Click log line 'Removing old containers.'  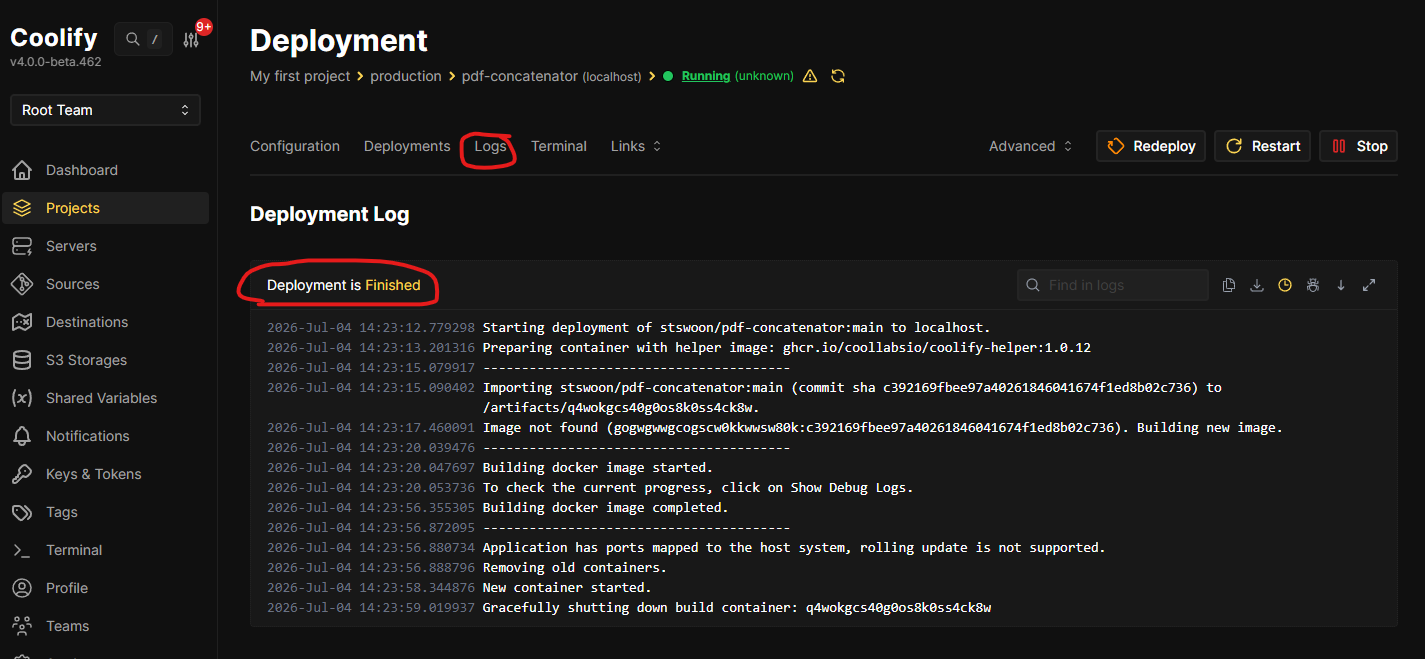[575, 567]
